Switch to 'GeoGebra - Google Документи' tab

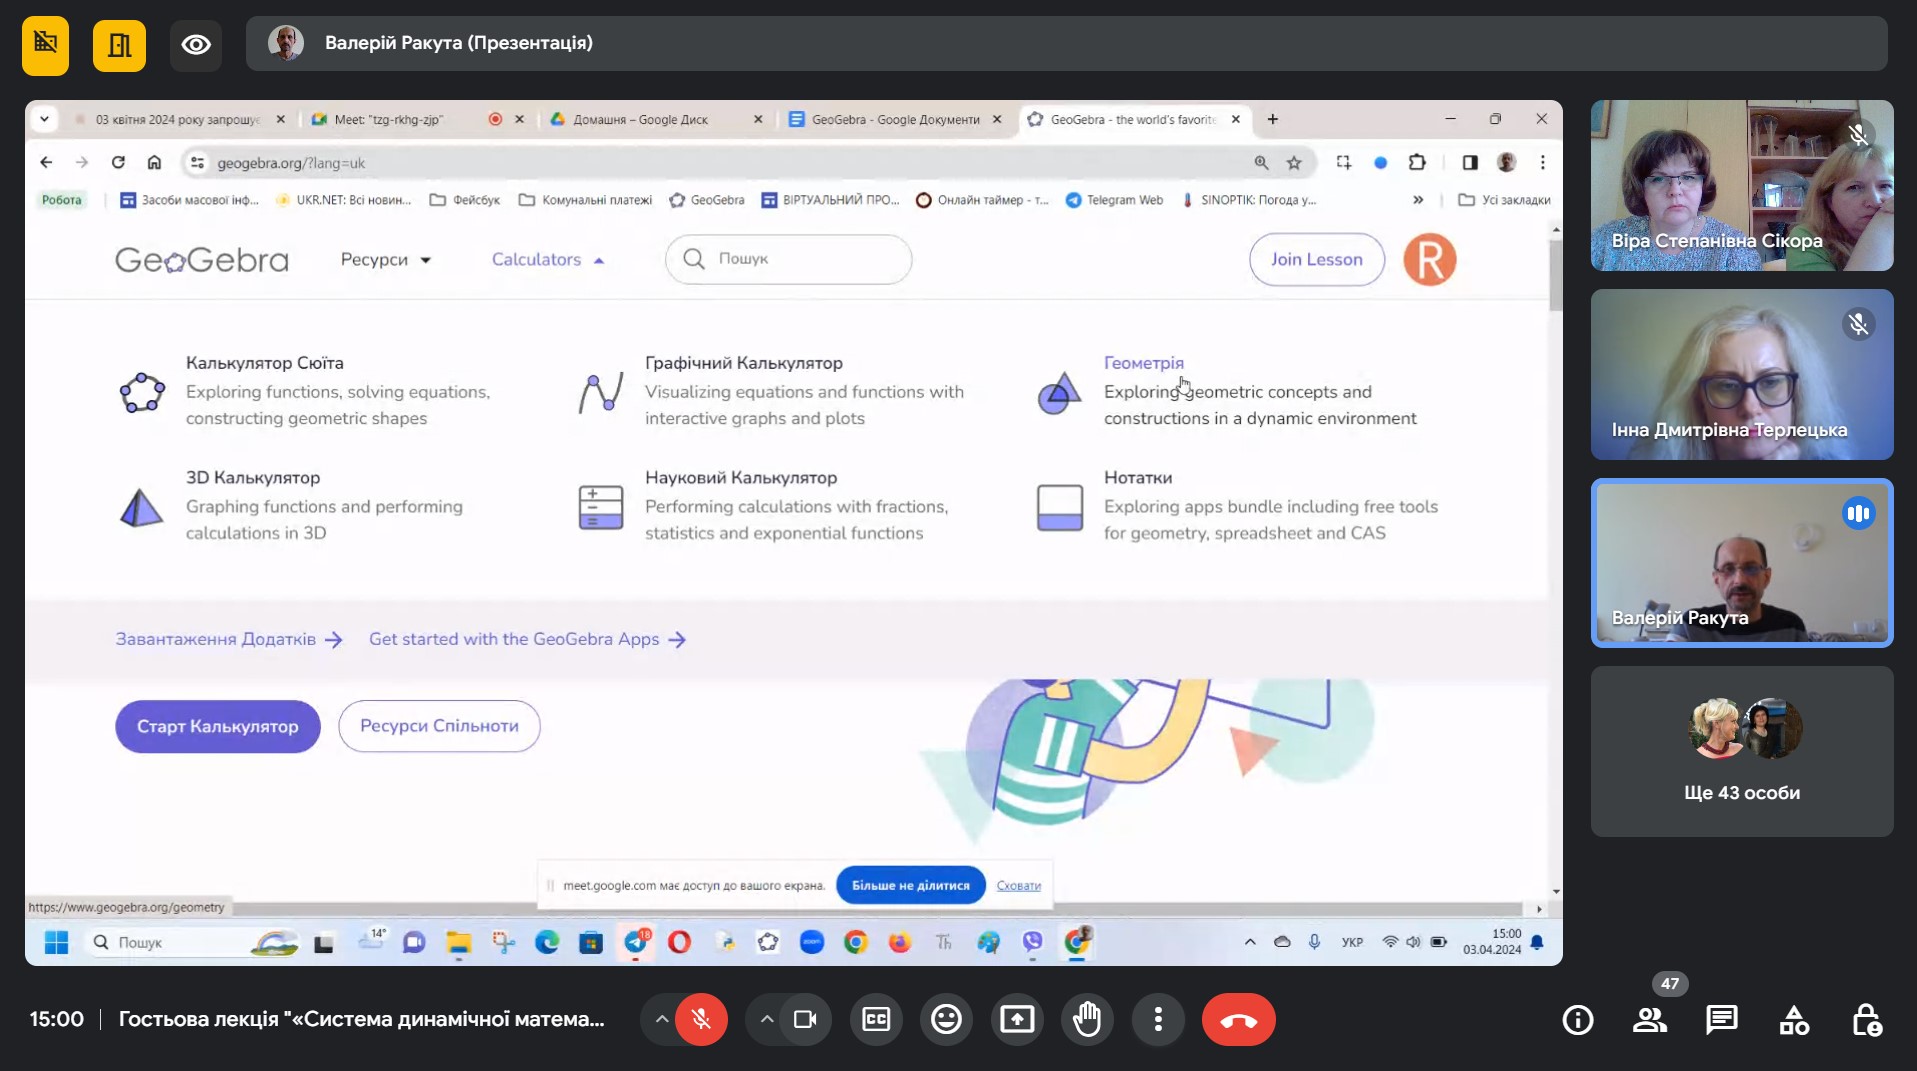tap(895, 119)
